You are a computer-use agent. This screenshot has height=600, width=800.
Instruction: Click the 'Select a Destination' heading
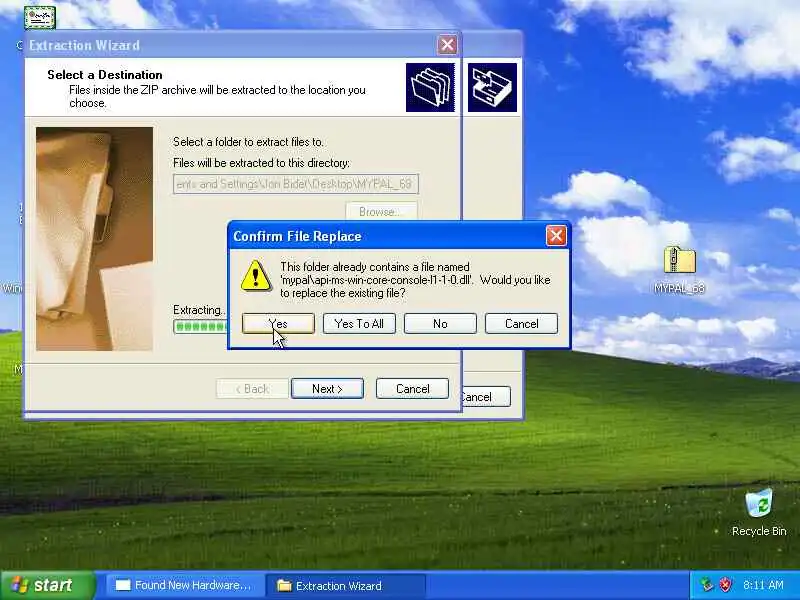105,74
